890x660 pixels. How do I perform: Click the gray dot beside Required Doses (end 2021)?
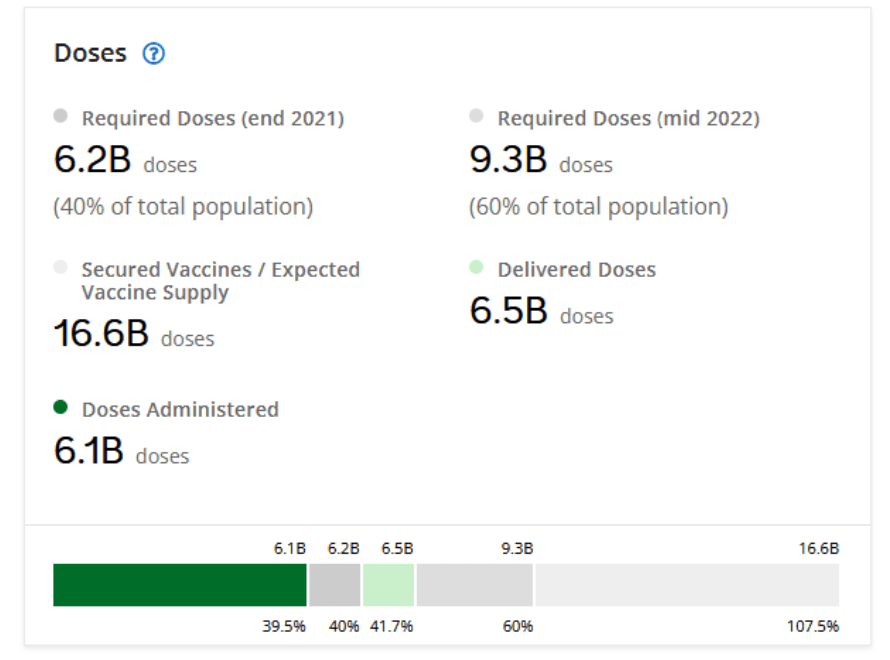point(60,116)
